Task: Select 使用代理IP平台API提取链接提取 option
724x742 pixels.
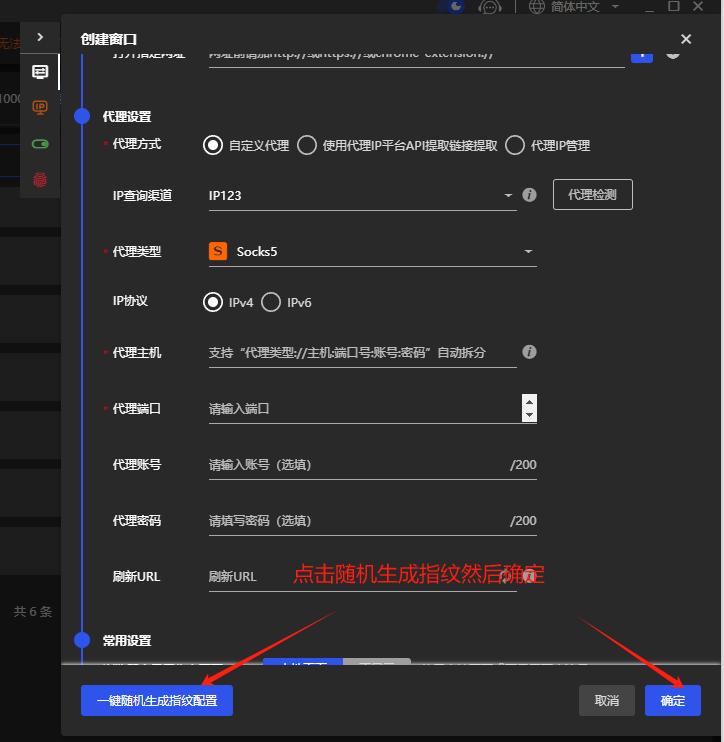Action: 307,145
